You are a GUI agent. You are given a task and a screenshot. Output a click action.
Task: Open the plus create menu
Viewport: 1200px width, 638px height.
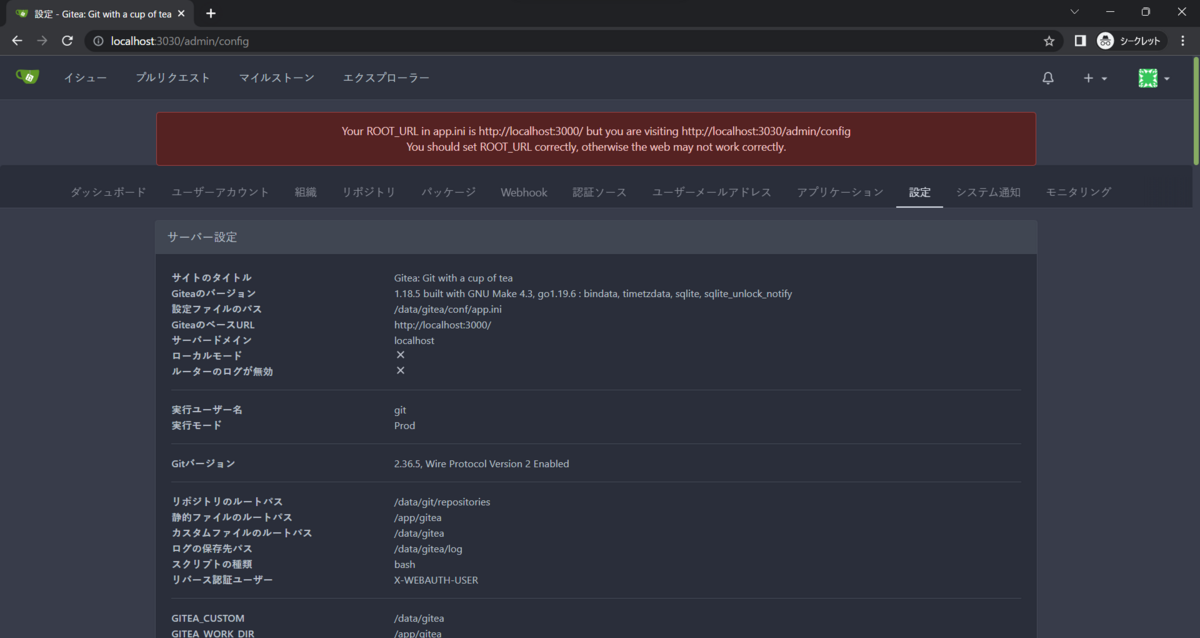pyautogui.click(x=1095, y=78)
